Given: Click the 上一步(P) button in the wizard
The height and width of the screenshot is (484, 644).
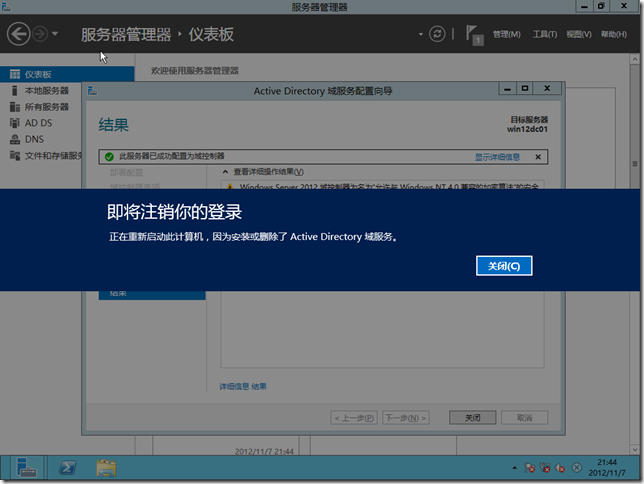Looking at the screenshot, I should (x=354, y=418).
